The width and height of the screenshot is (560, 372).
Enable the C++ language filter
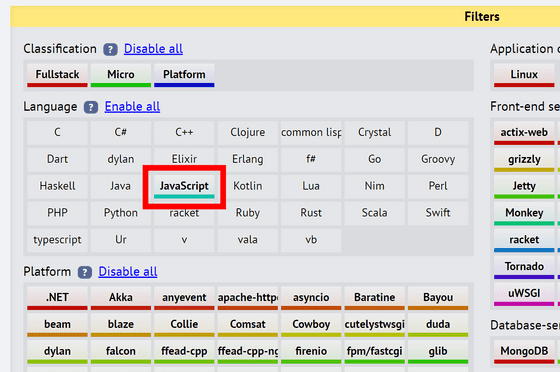(x=184, y=133)
